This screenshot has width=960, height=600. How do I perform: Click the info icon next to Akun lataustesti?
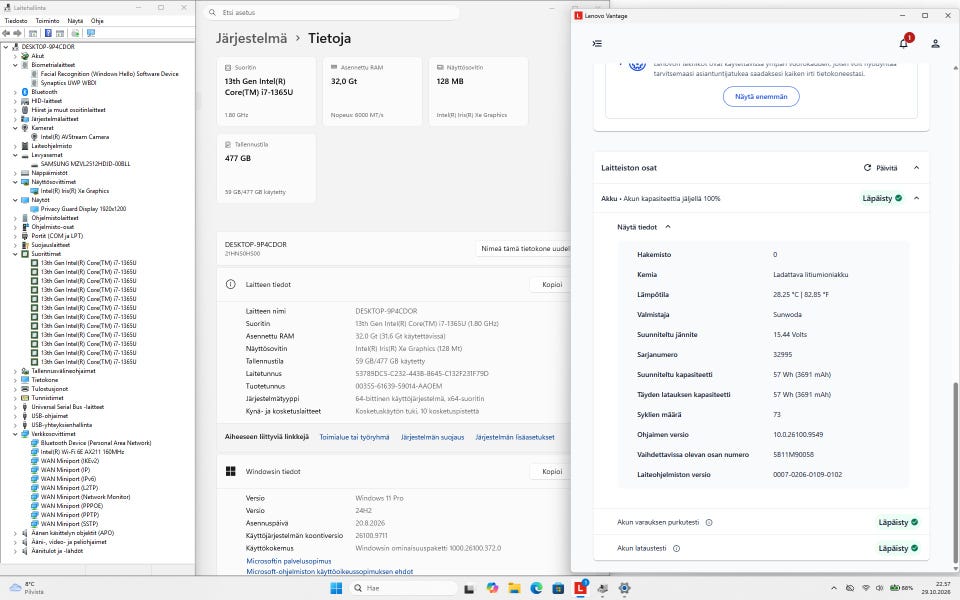coord(677,549)
